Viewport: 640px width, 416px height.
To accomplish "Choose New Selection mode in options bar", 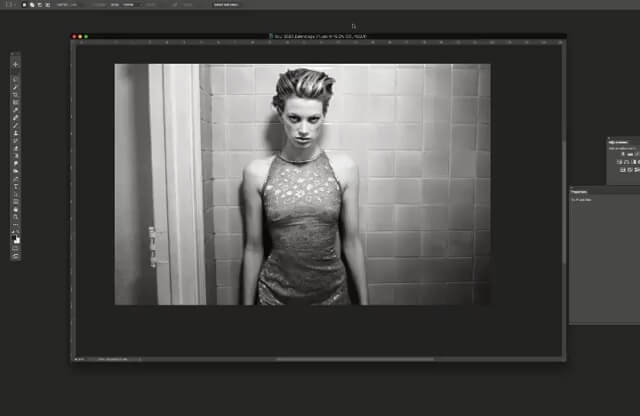I will [24, 5].
